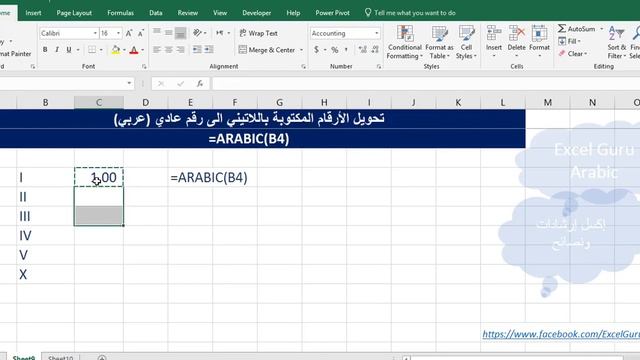
Task: Expand the AutoSum dropdown arrow
Action: coord(602,29)
